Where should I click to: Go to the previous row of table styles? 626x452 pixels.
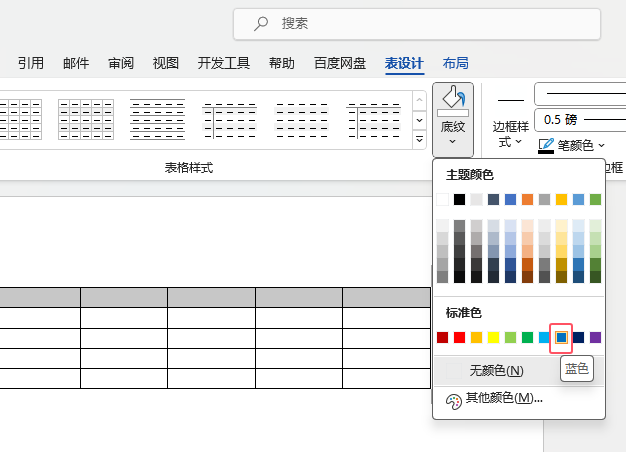pyautogui.click(x=419, y=101)
